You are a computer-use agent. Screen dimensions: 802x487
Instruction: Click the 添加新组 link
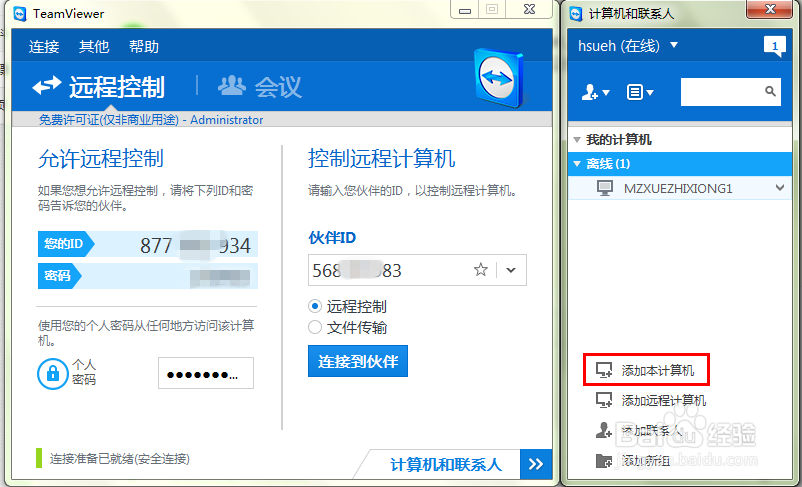tap(646, 460)
